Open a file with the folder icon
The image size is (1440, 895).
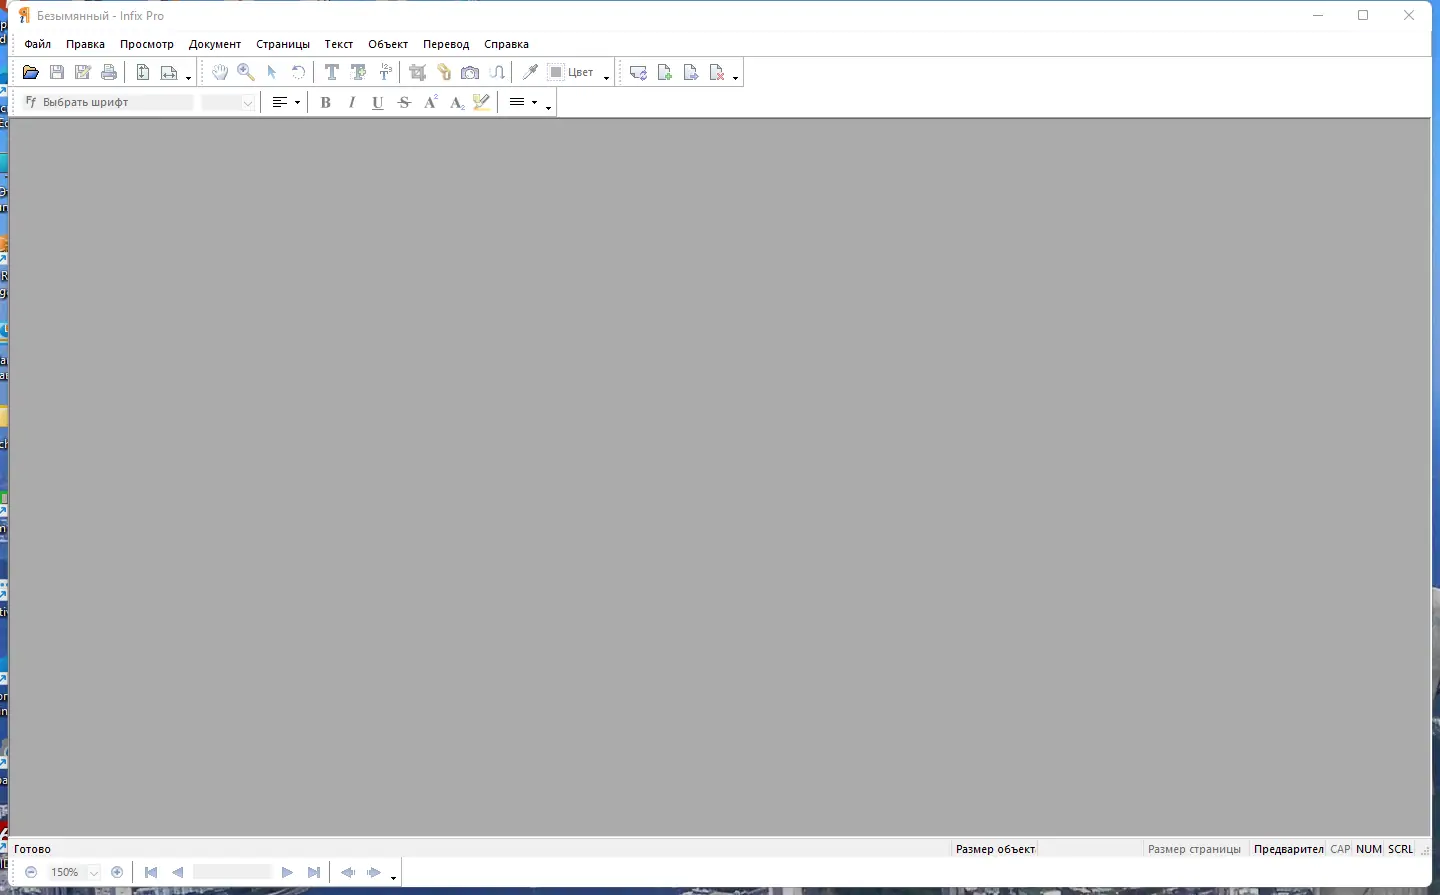(x=31, y=73)
